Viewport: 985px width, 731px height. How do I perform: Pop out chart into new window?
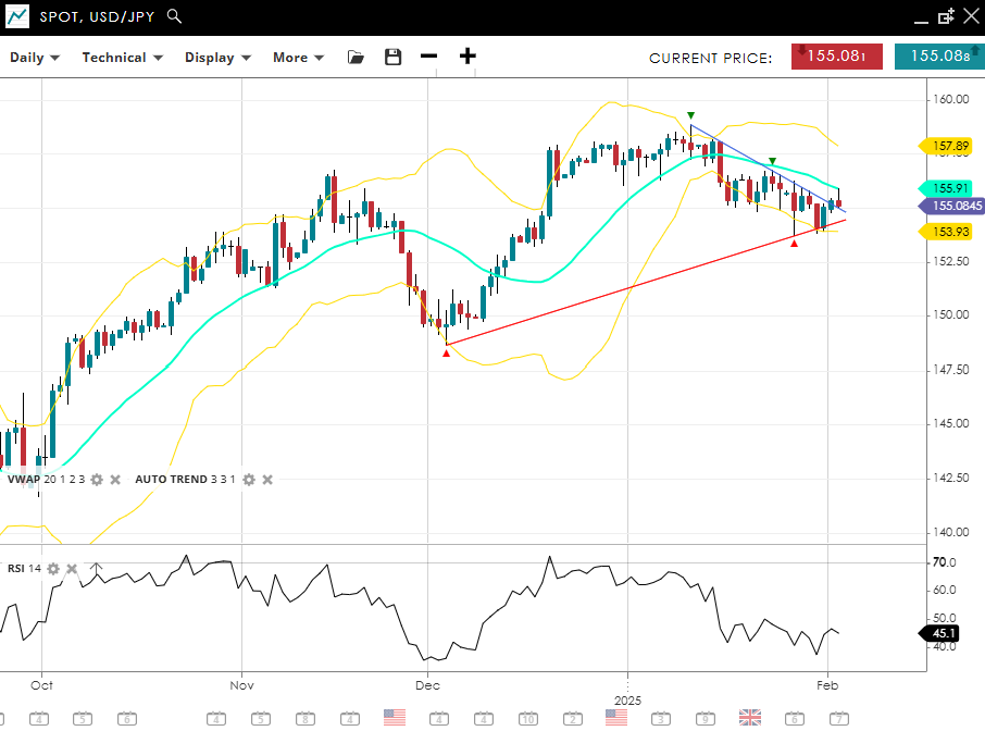945,16
